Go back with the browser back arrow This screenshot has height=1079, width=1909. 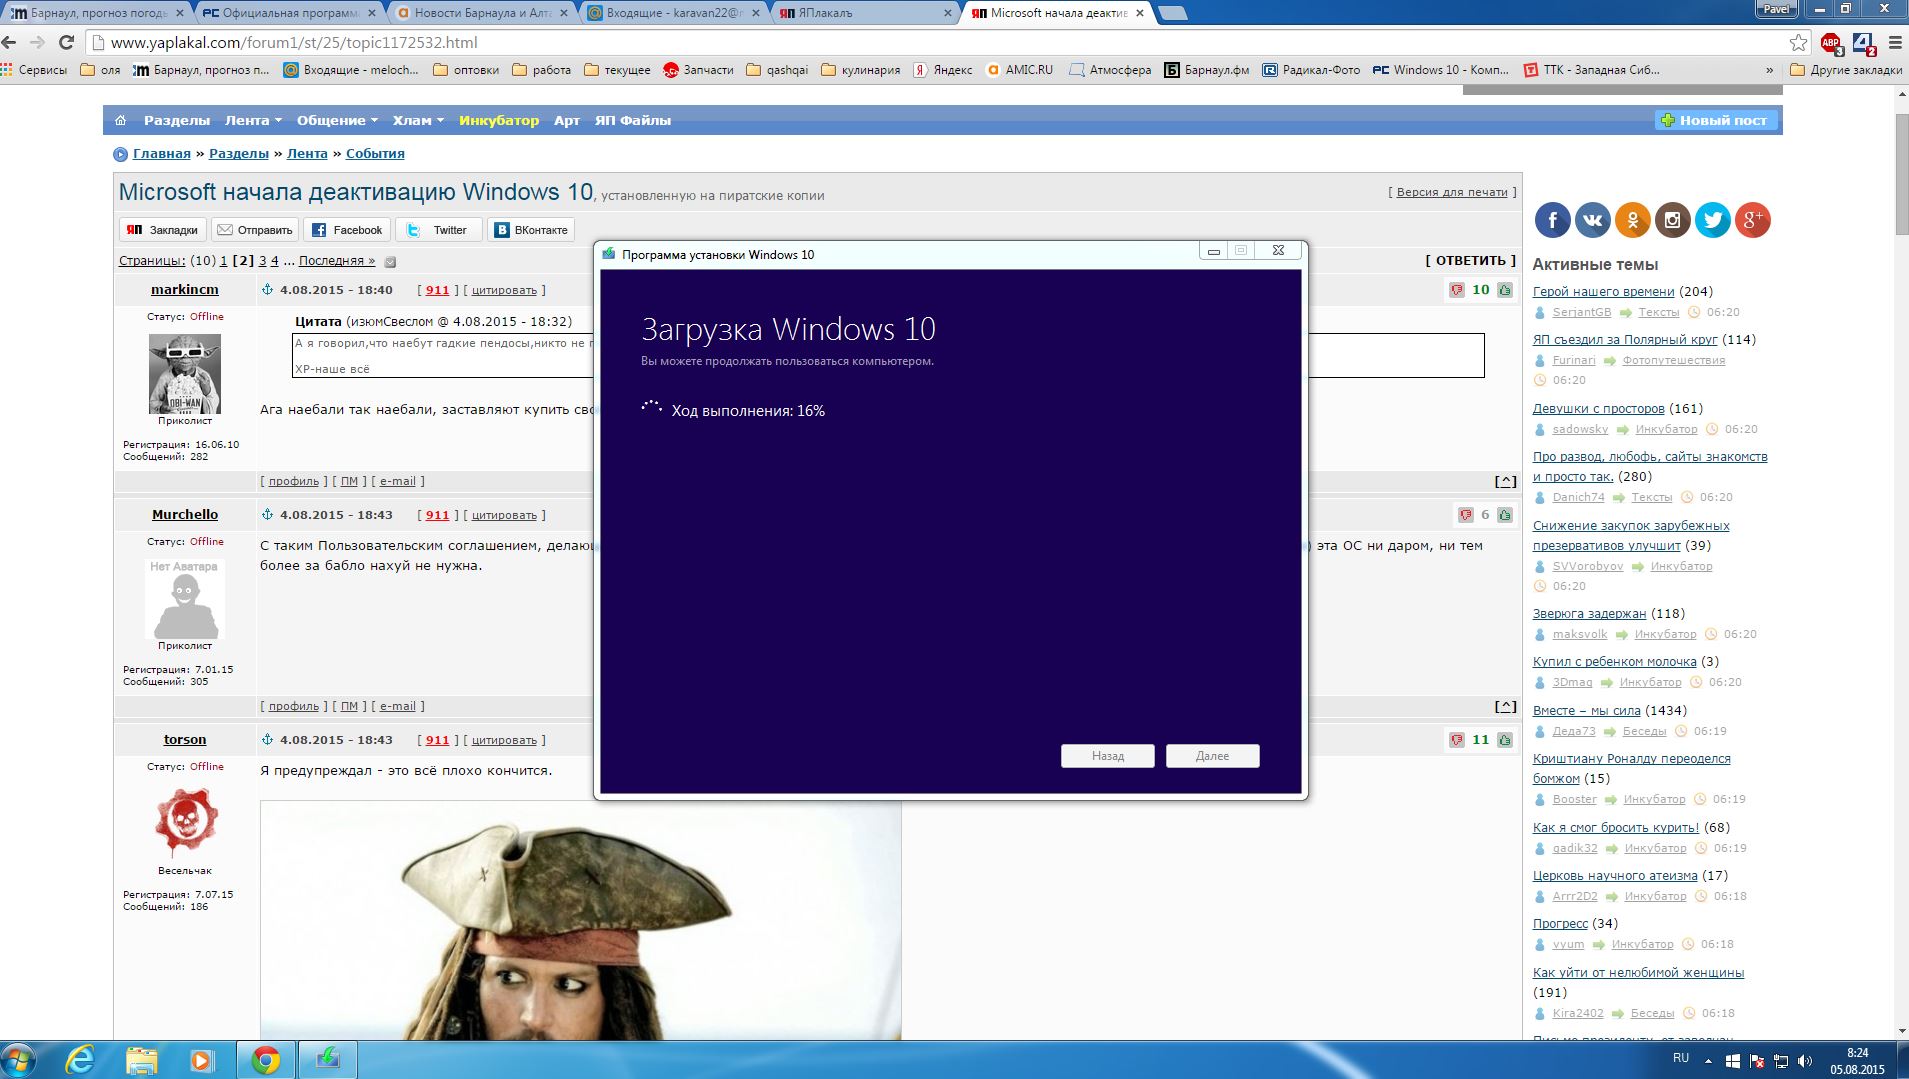(x=9, y=42)
